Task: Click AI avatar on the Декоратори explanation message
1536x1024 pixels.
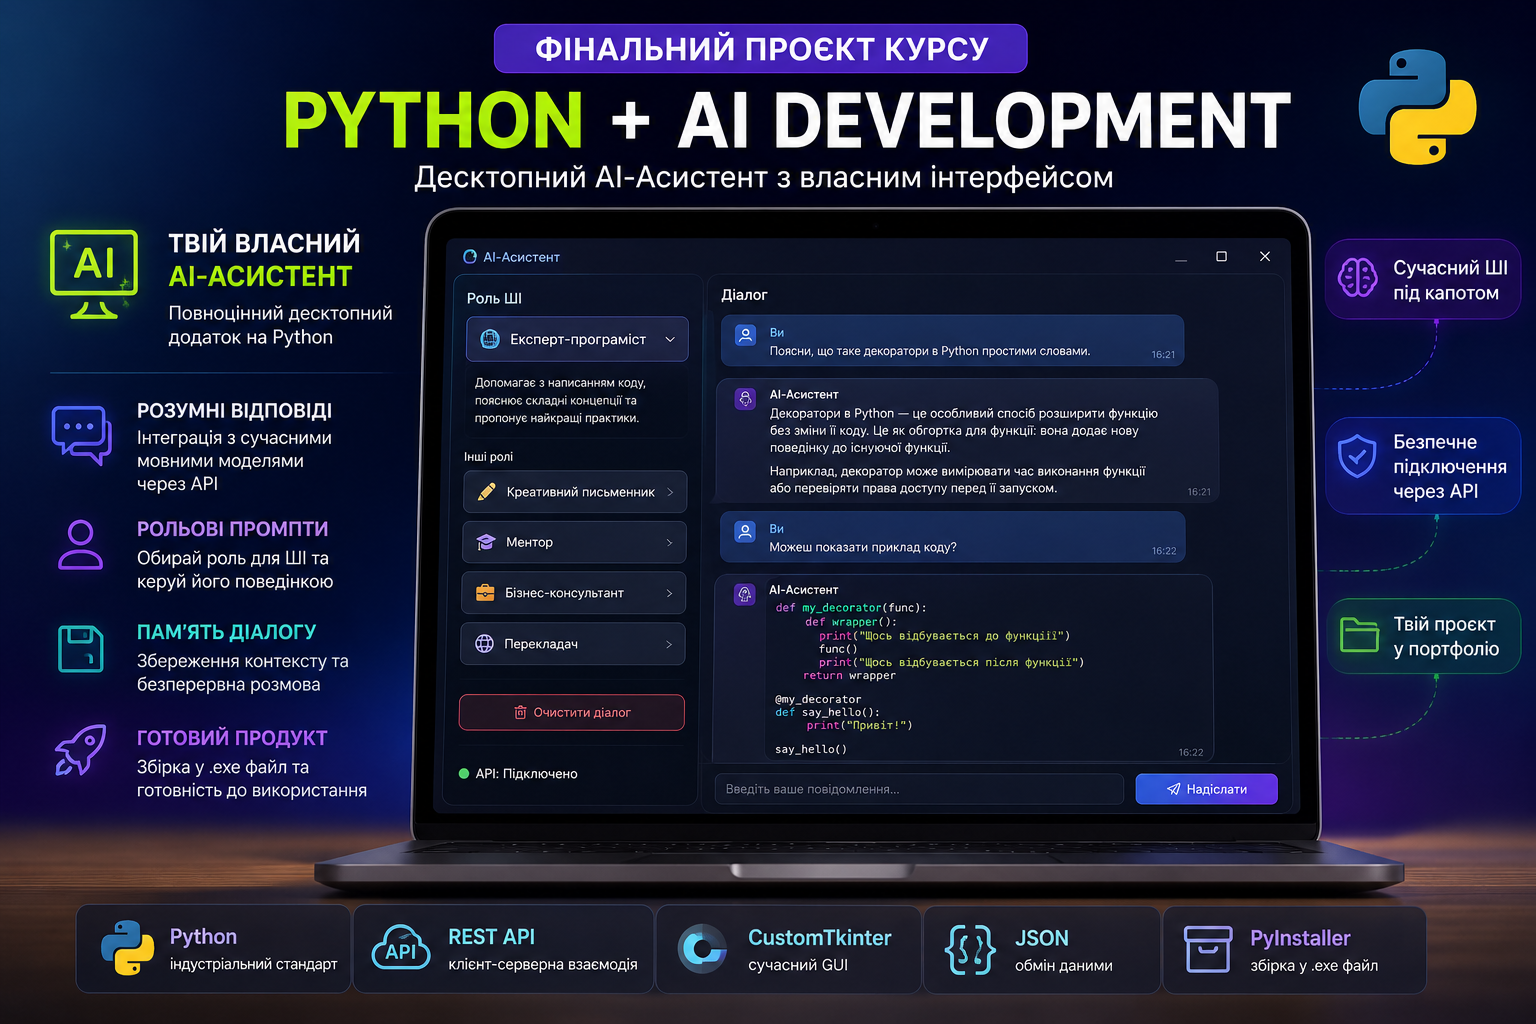Action: (x=745, y=399)
